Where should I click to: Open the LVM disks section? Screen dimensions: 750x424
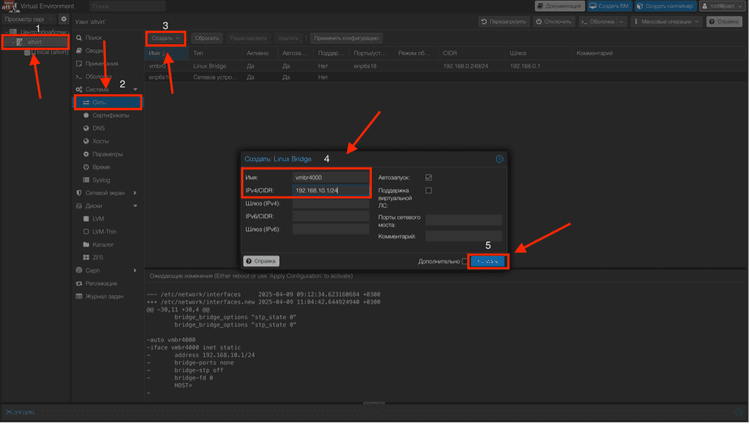98,219
